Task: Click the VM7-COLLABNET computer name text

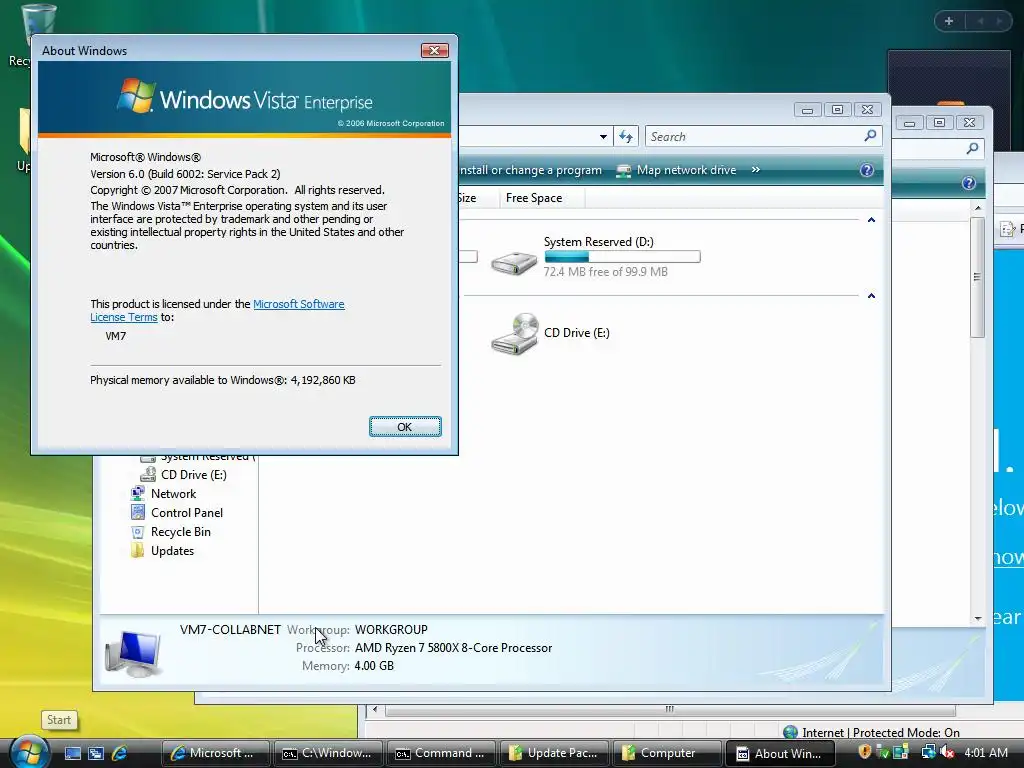Action: tap(230, 630)
